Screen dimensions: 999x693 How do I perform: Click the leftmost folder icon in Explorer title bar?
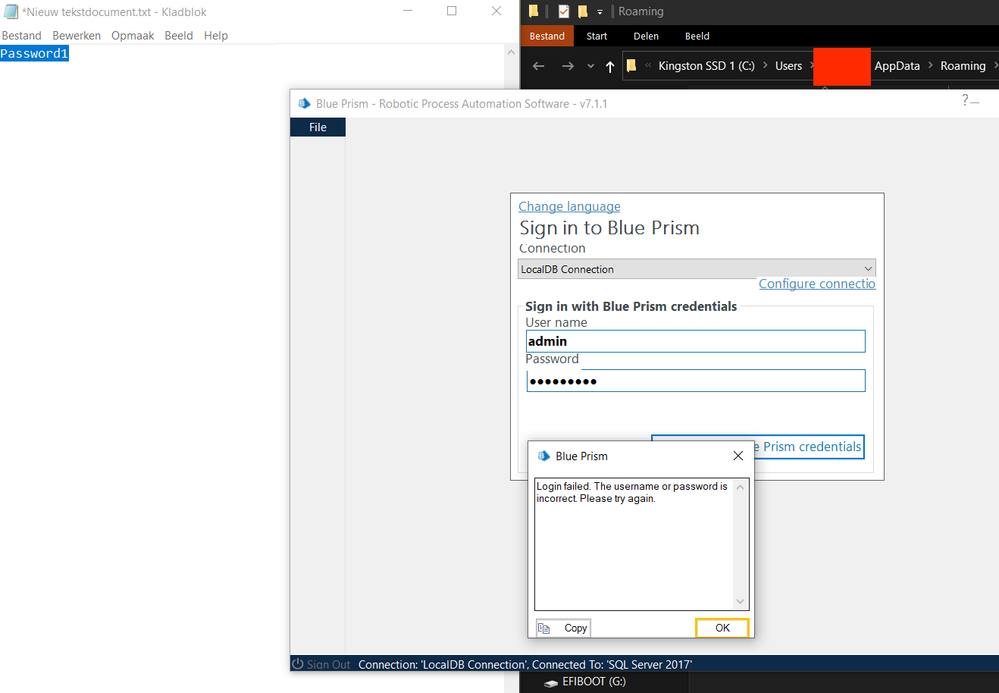(534, 11)
